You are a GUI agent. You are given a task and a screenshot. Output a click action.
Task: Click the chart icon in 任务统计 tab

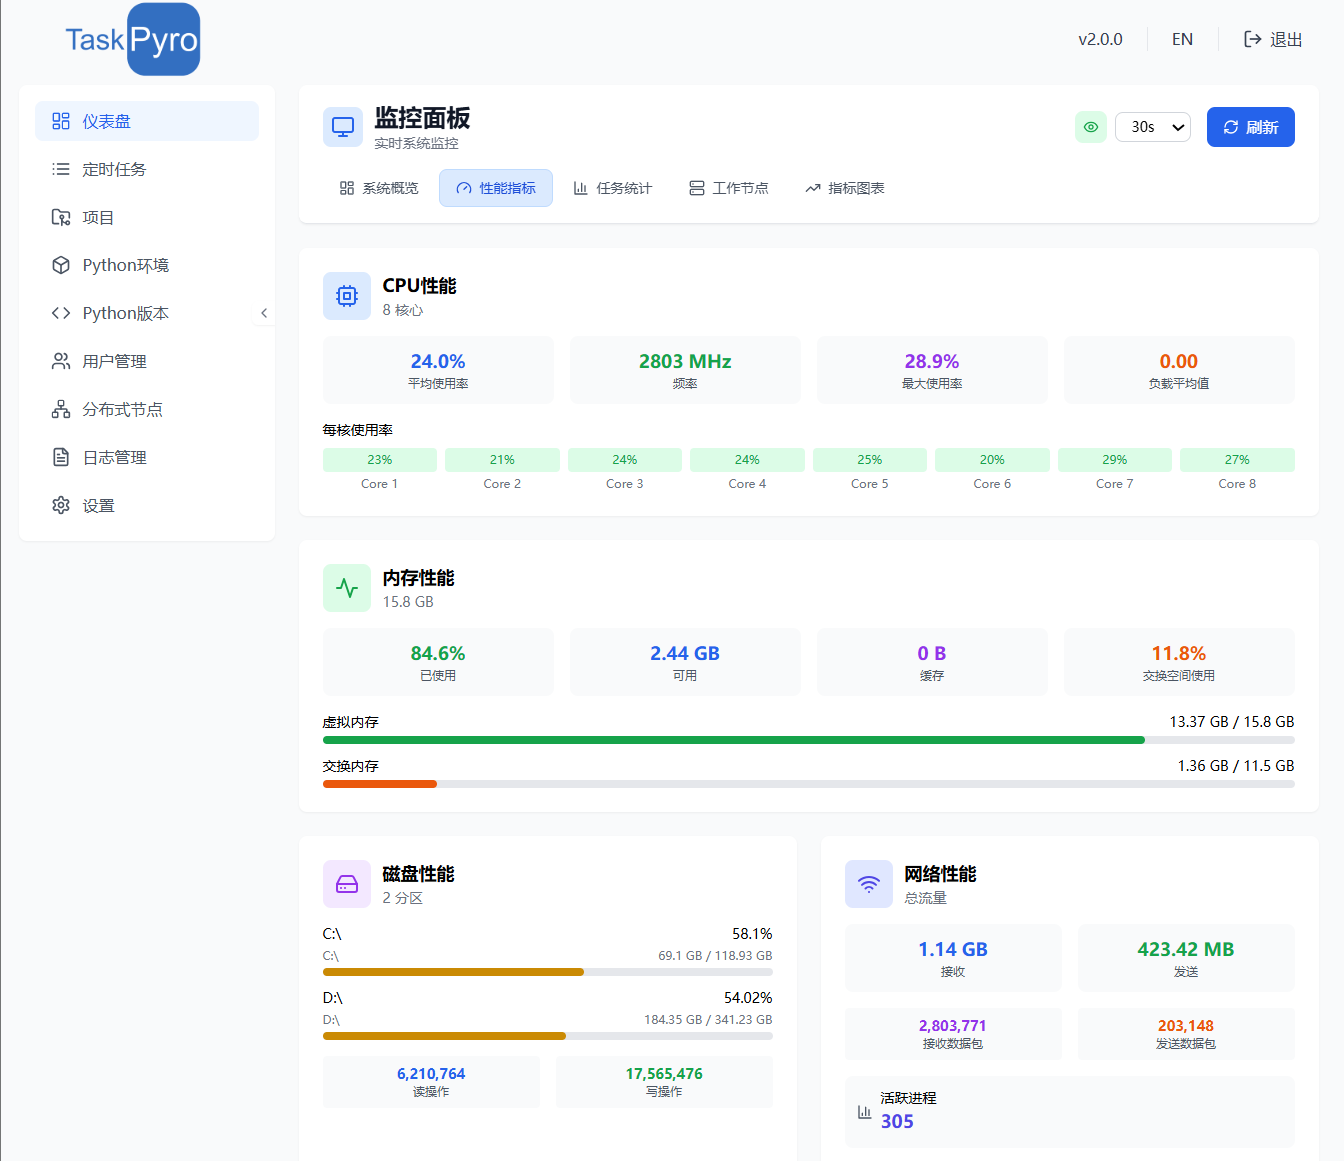580,188
